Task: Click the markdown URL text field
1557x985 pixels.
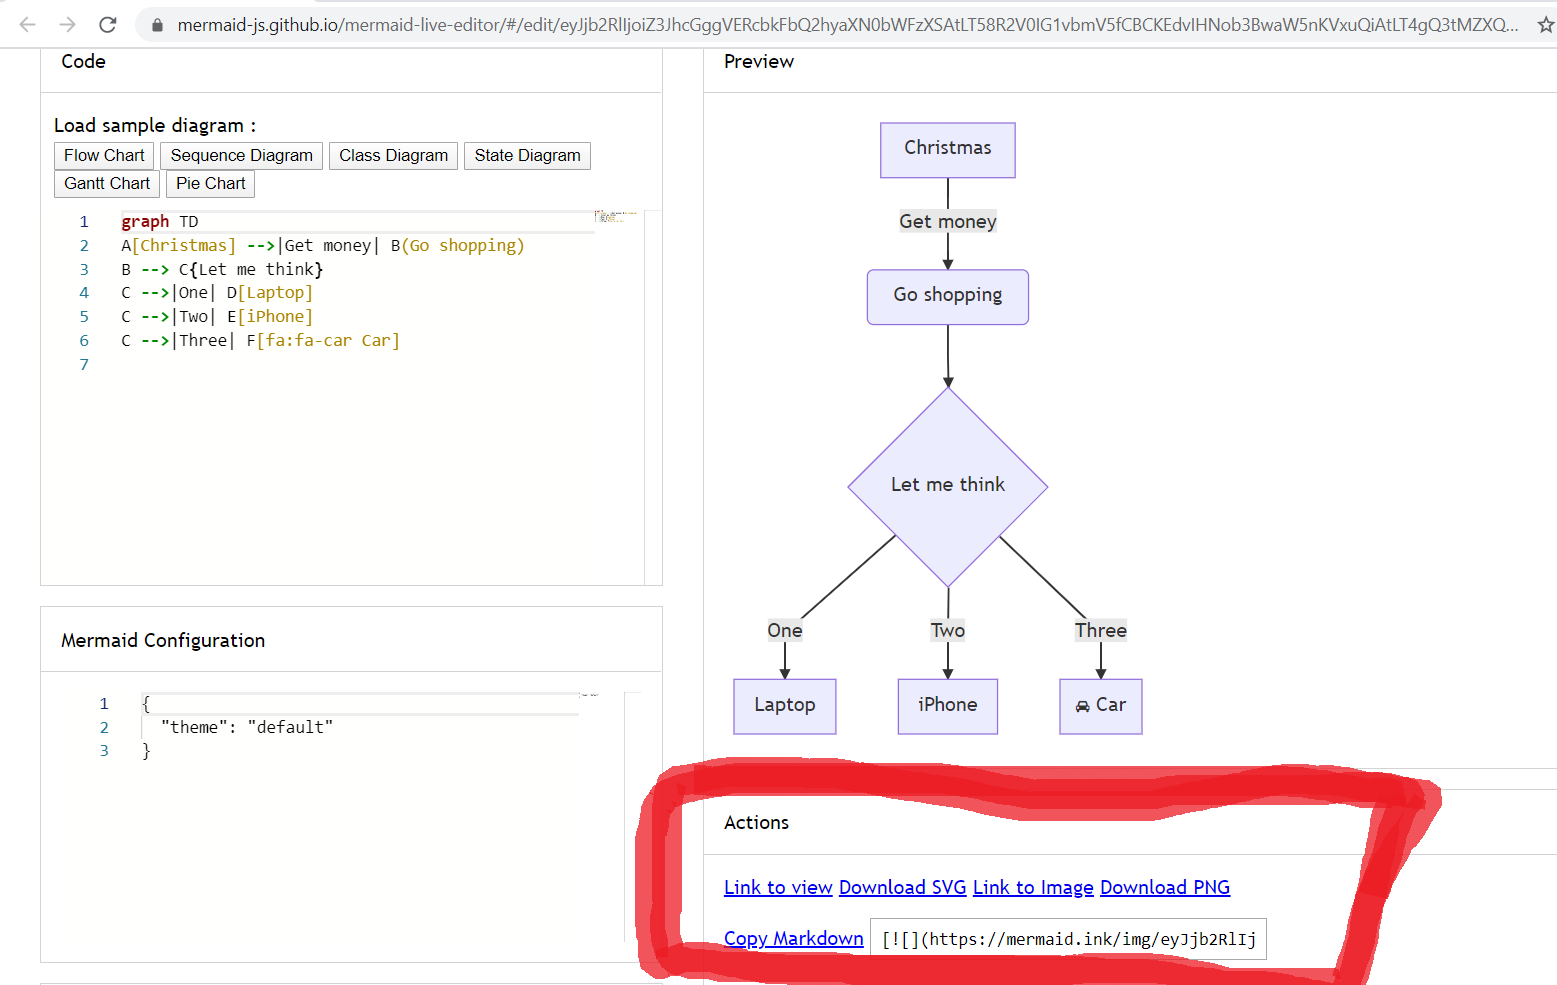Action: click(x=1068, y=939)
